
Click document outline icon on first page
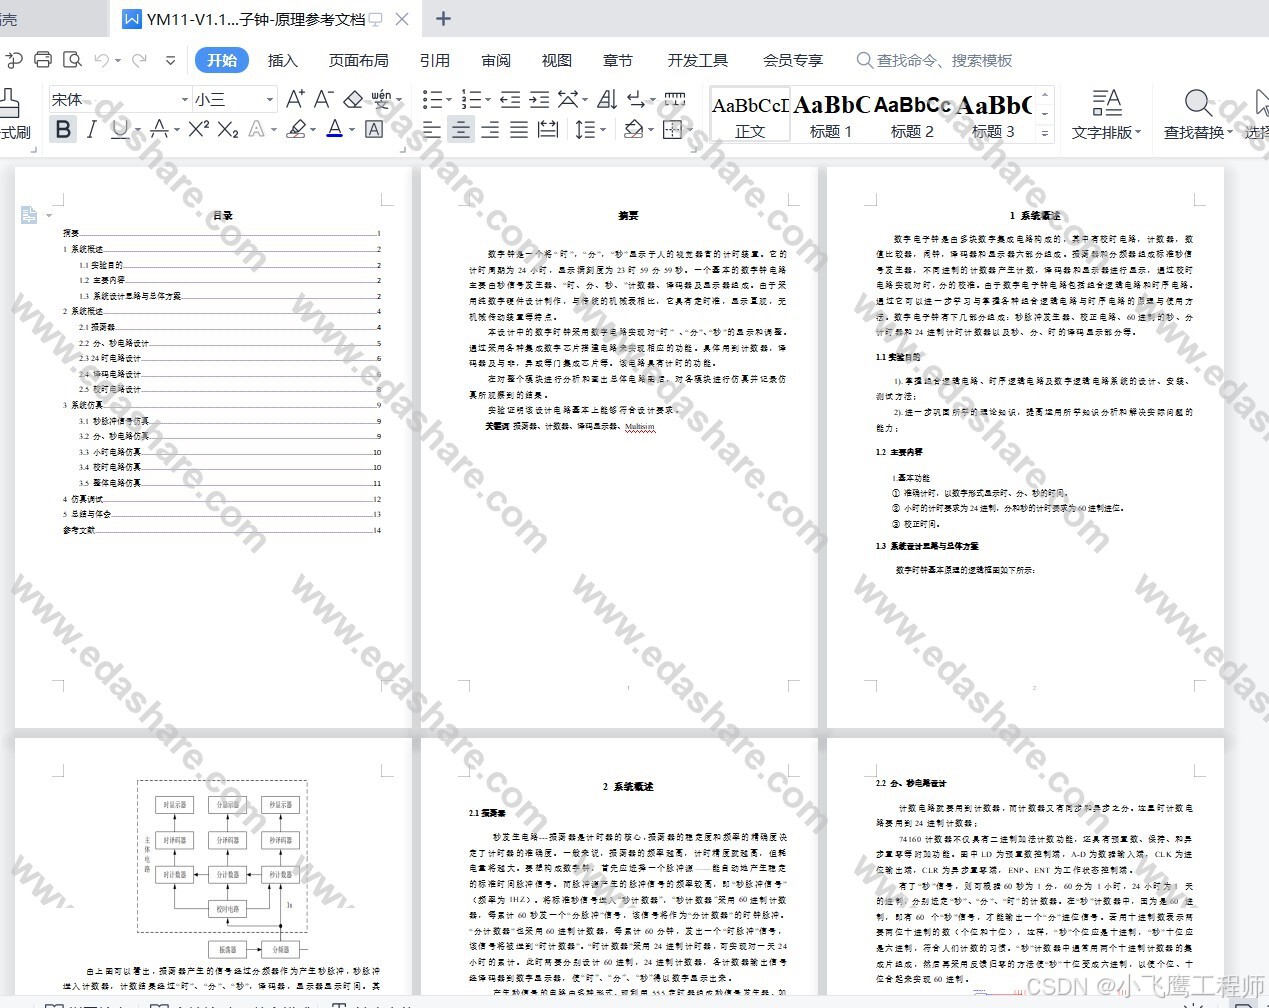29,215
